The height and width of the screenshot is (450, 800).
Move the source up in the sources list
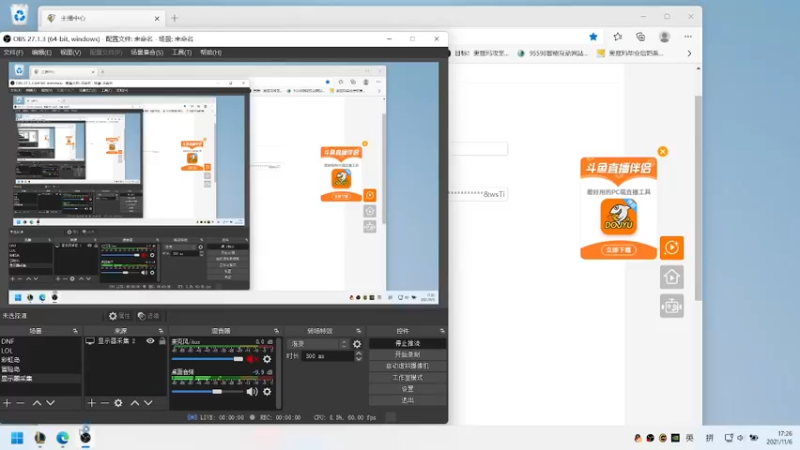[x=135, y=403]
